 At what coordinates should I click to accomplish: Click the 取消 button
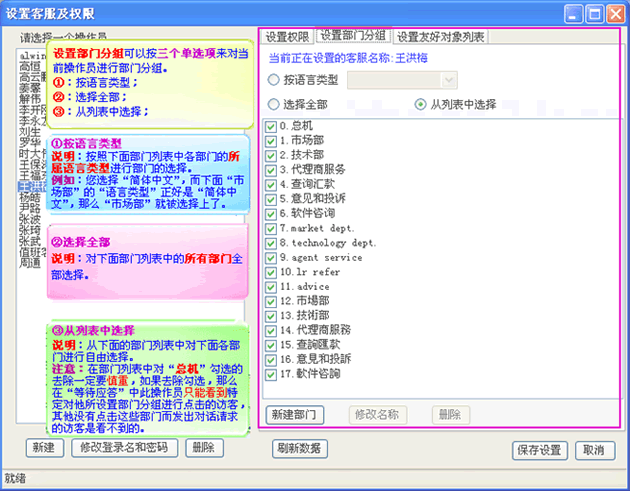coord(592,450)
